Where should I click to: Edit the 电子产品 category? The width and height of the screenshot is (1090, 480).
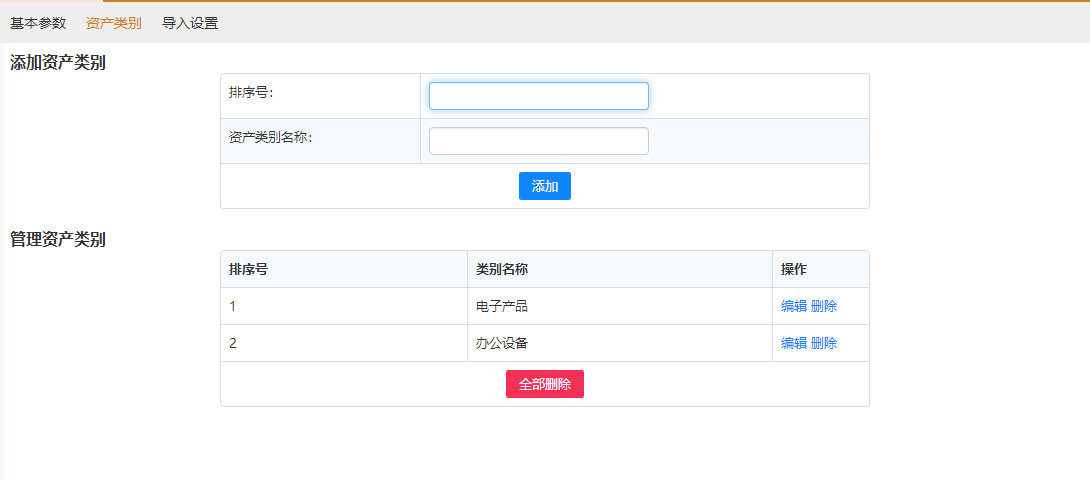793,306
